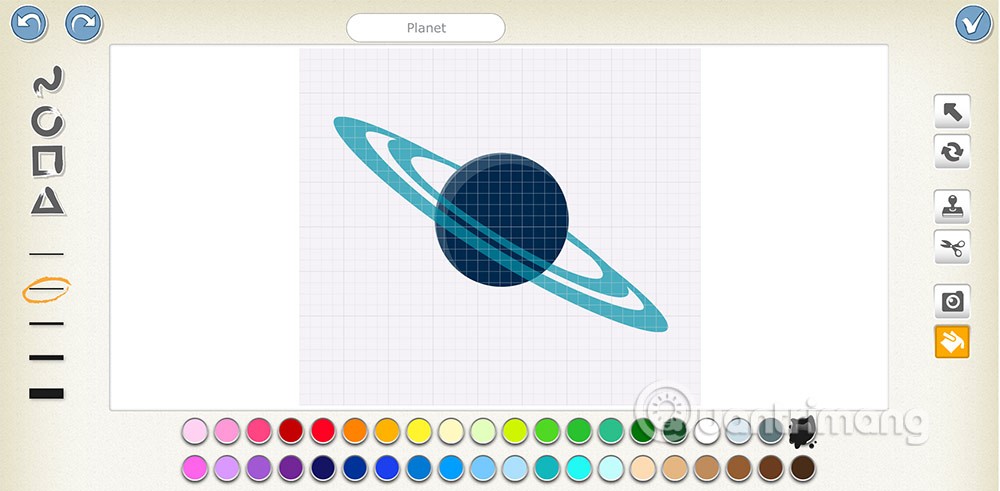Select the triangle shape tool
1000x491 pixels.
[x=48, y=201]
